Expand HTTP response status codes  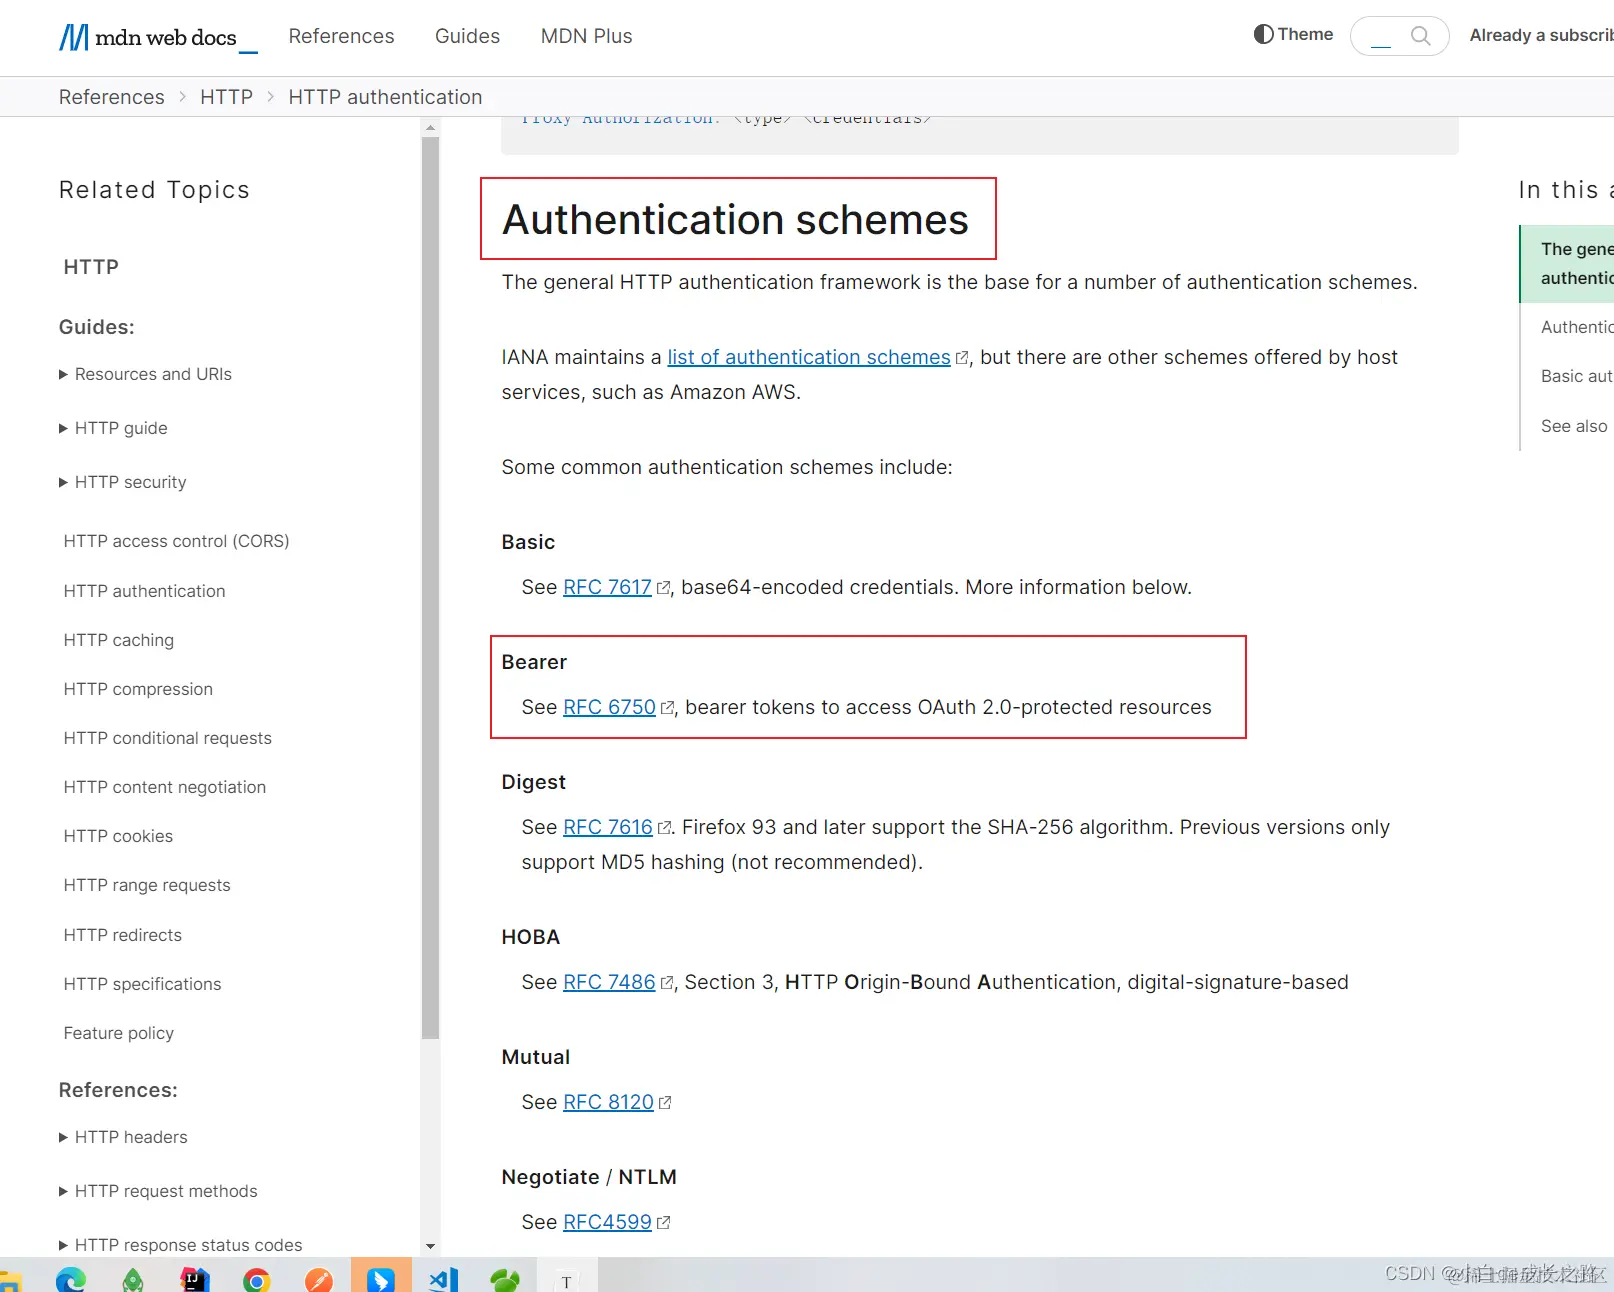click(181, 1245)
